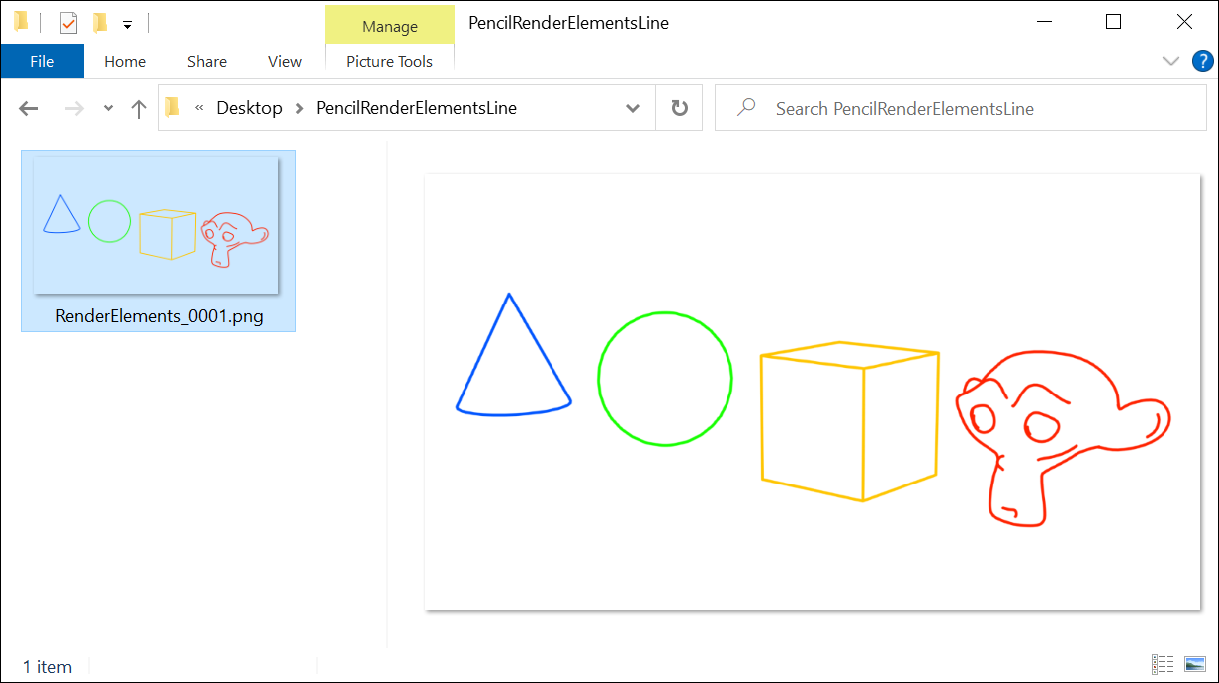Viewport: 1219px width, 683px height.
Task: Switch to Details view in the status bar
Action: coord(1162,664)
